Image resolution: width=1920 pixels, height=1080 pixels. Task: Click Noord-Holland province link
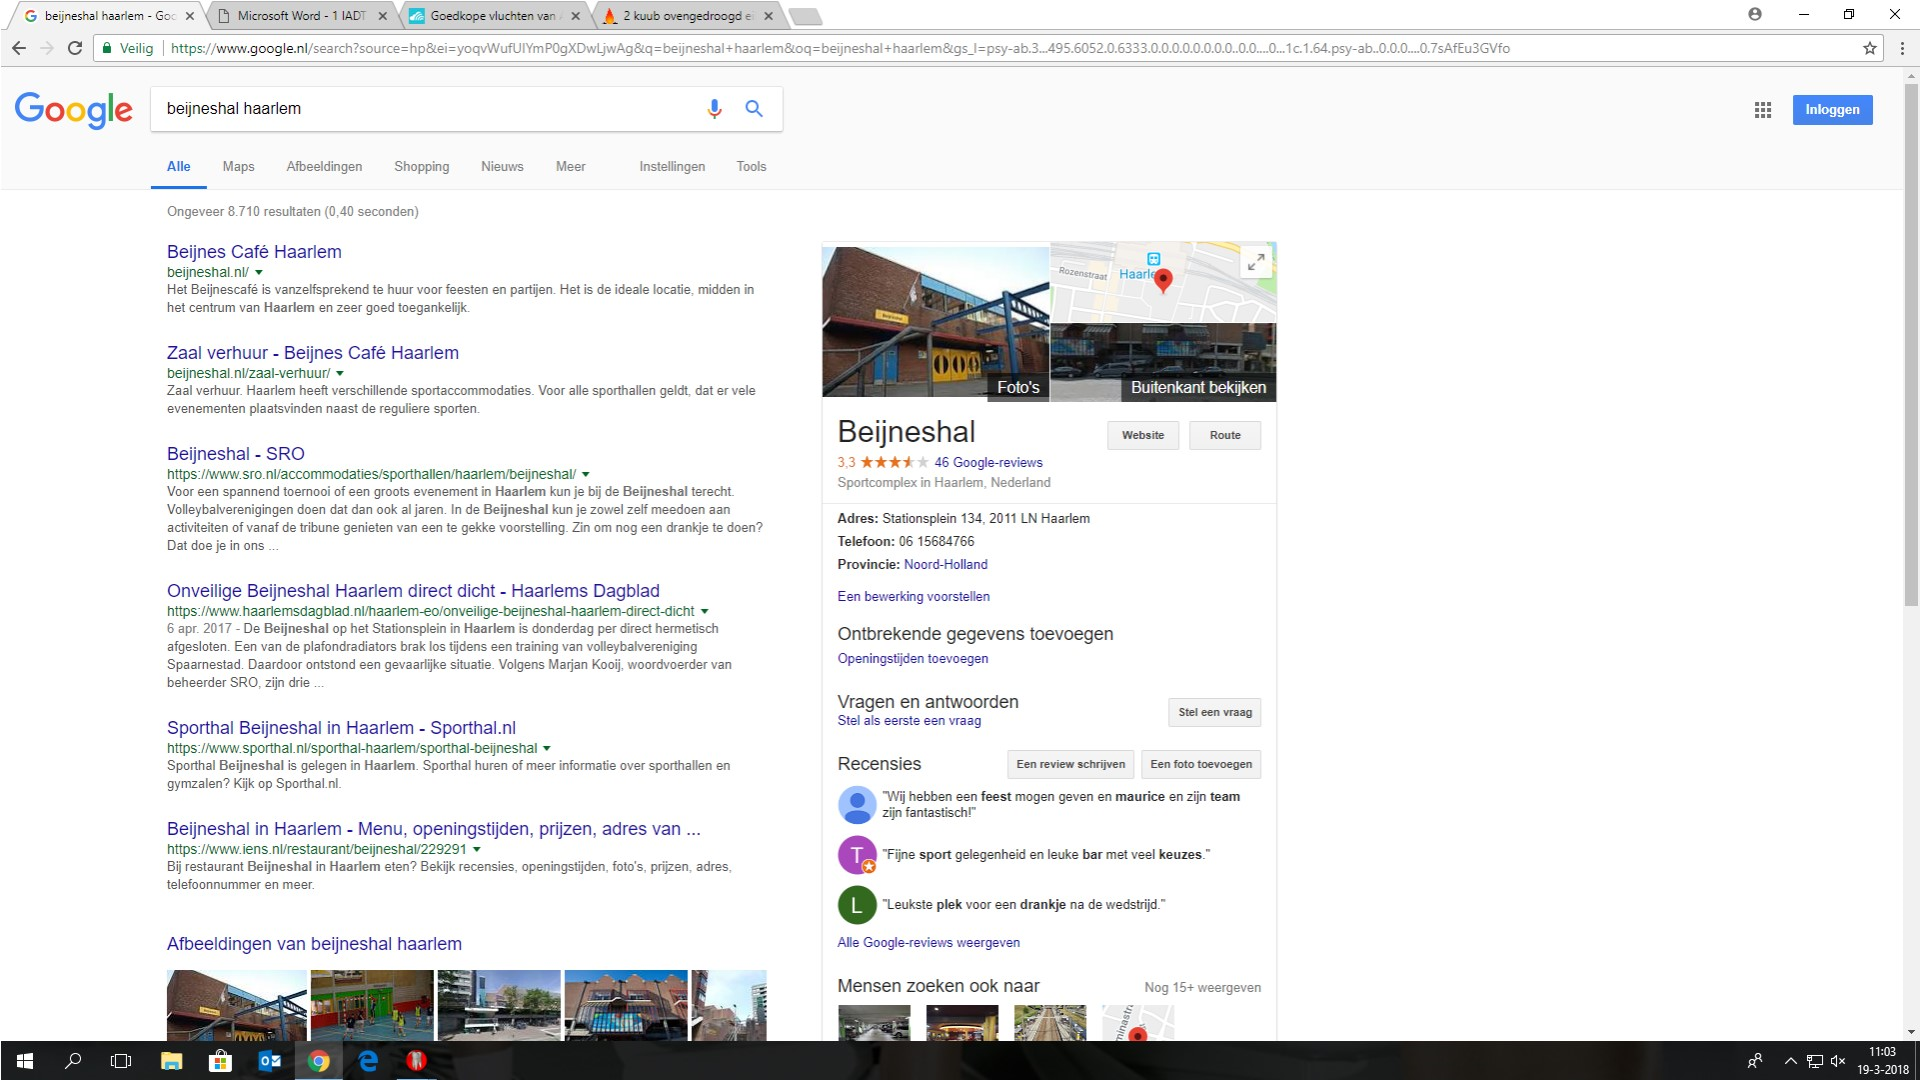click(945, 564)
